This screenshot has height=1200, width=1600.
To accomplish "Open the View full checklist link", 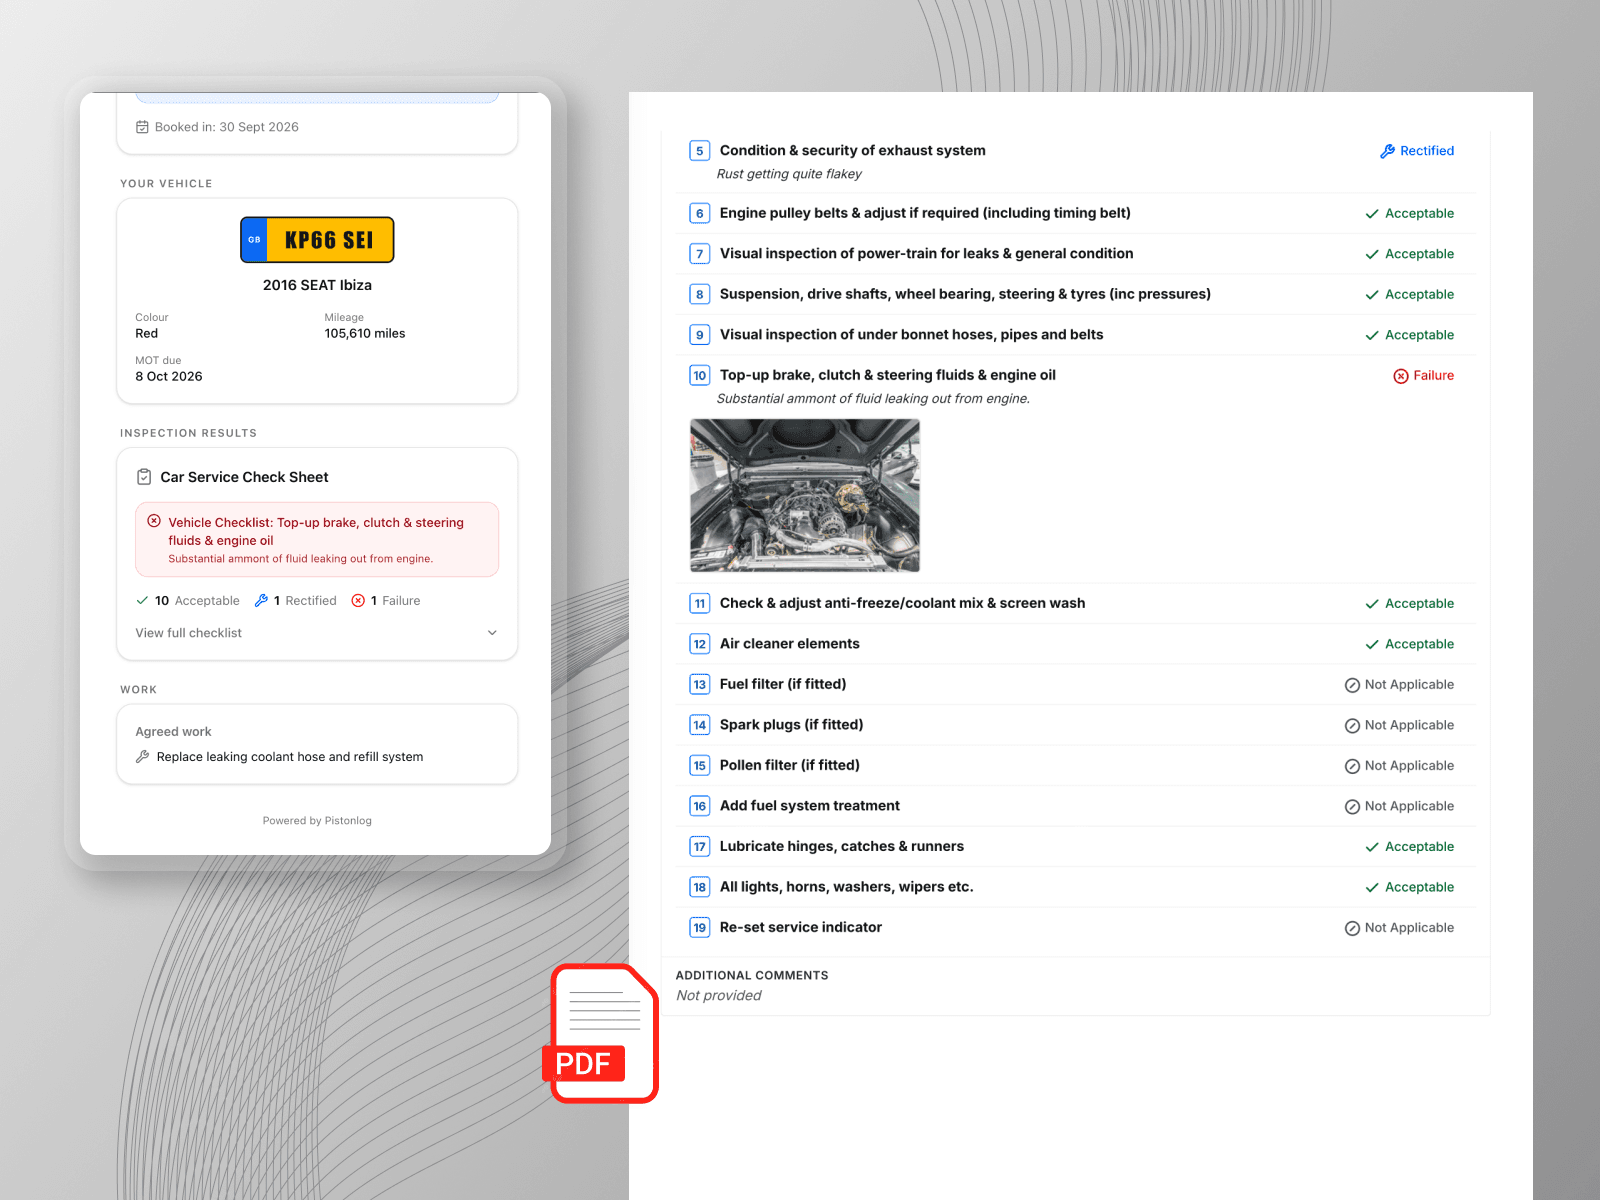I will pyautogui.click(x=189, y=633).
